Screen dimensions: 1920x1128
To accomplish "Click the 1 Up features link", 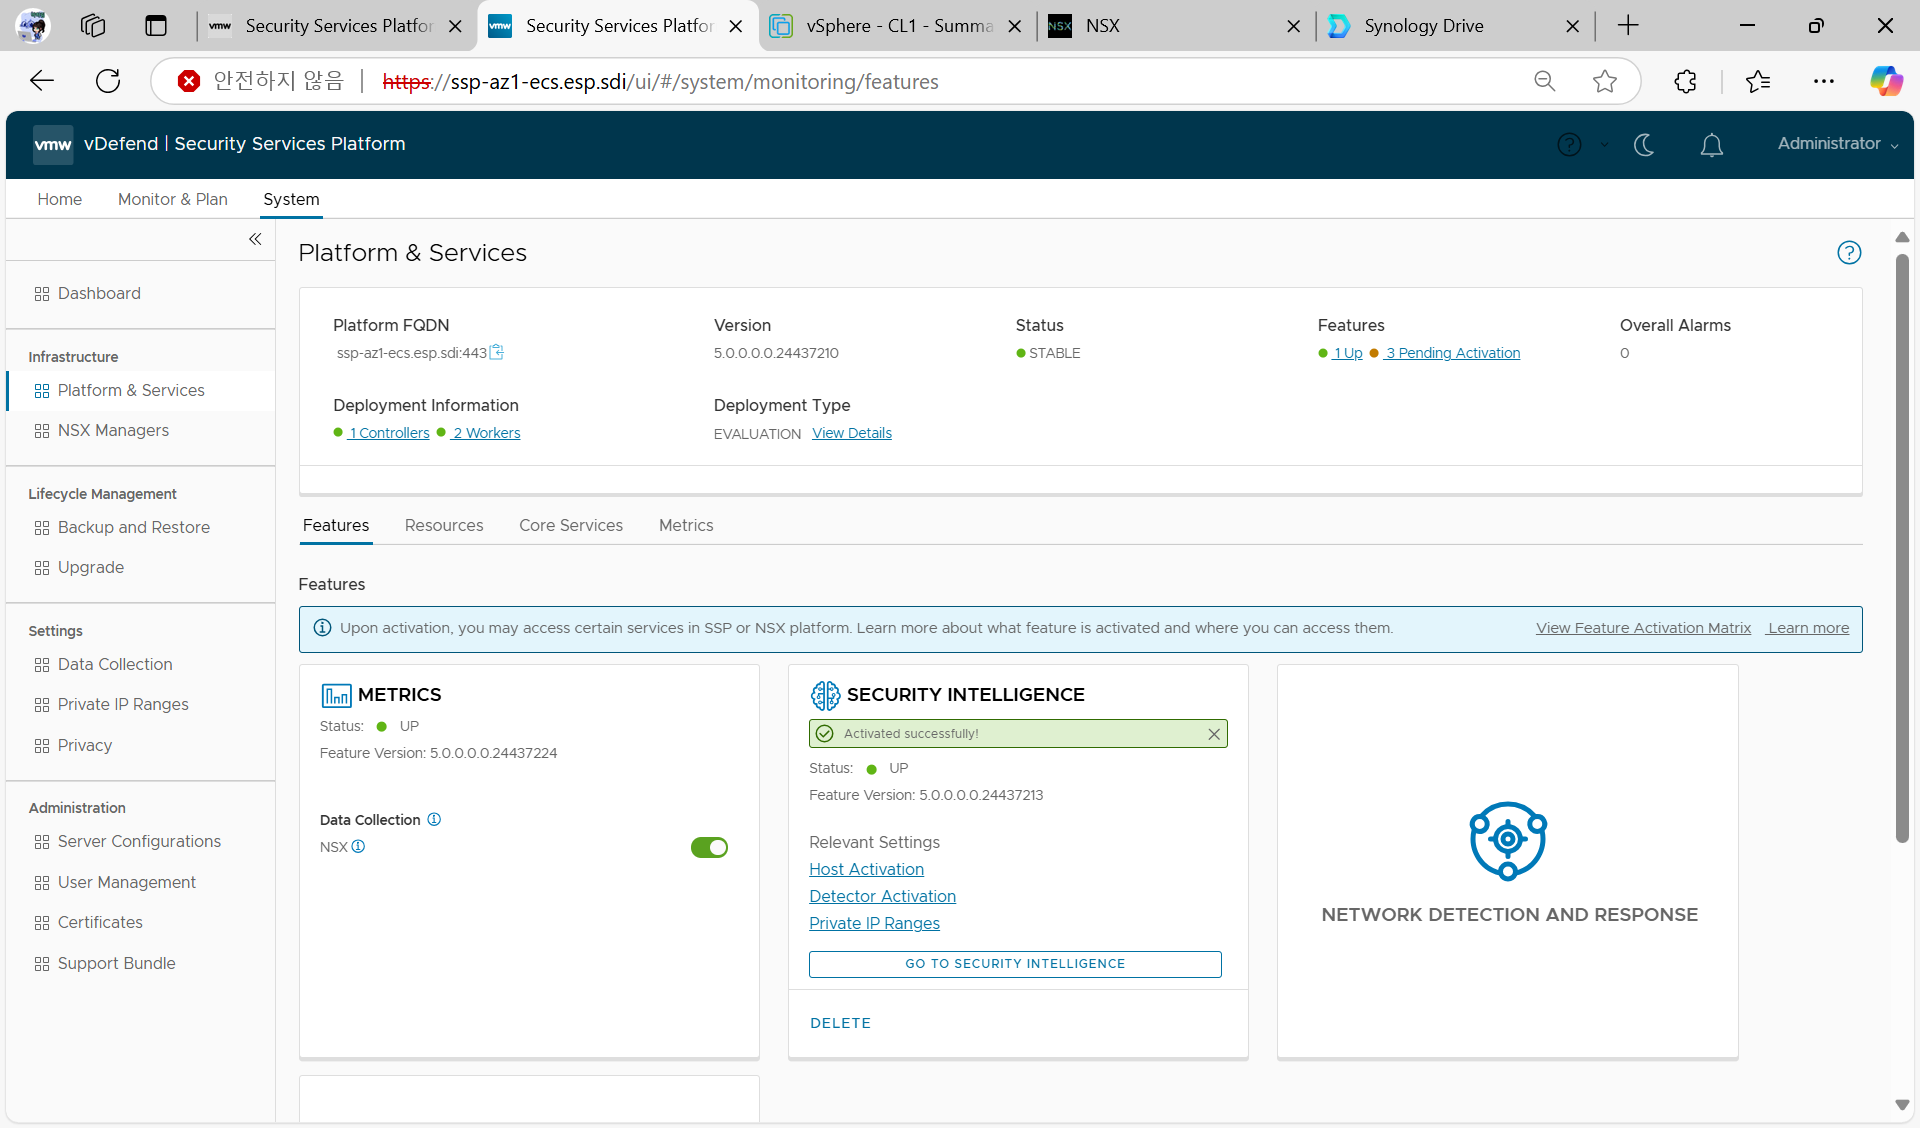I will click(1347, 353).
